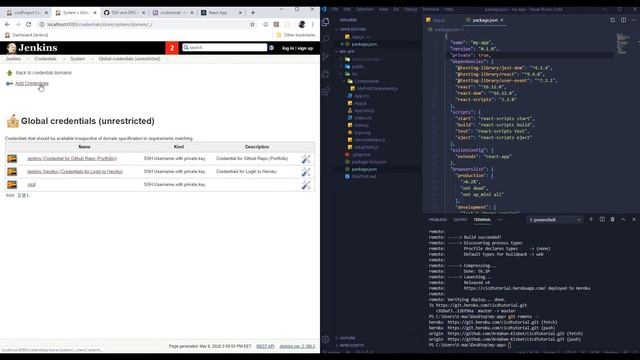Click the sign up link in Jenkins header

pyautogui.click(x=305, y=48)
